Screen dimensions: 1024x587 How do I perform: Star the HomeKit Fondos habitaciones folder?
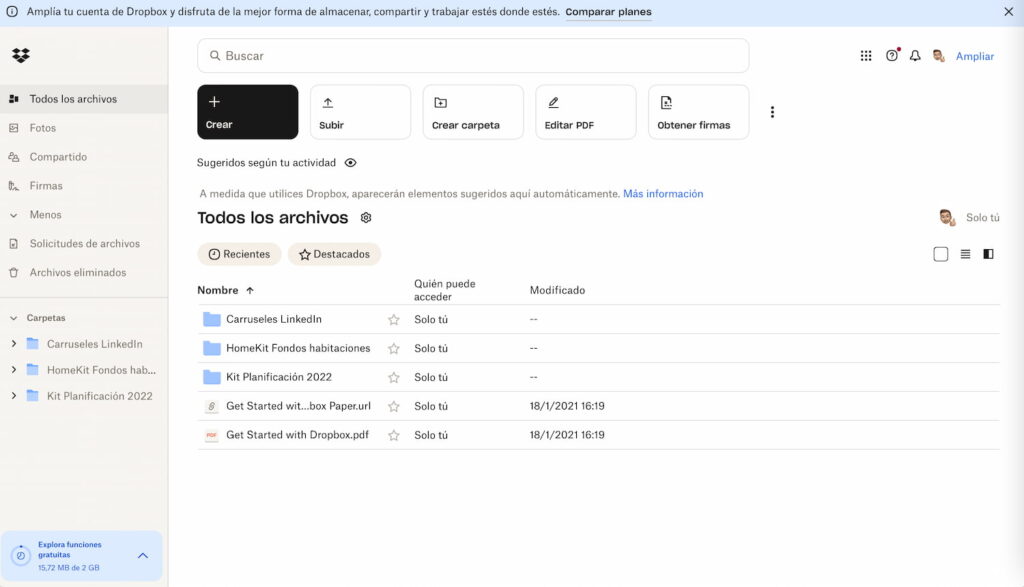394,349
